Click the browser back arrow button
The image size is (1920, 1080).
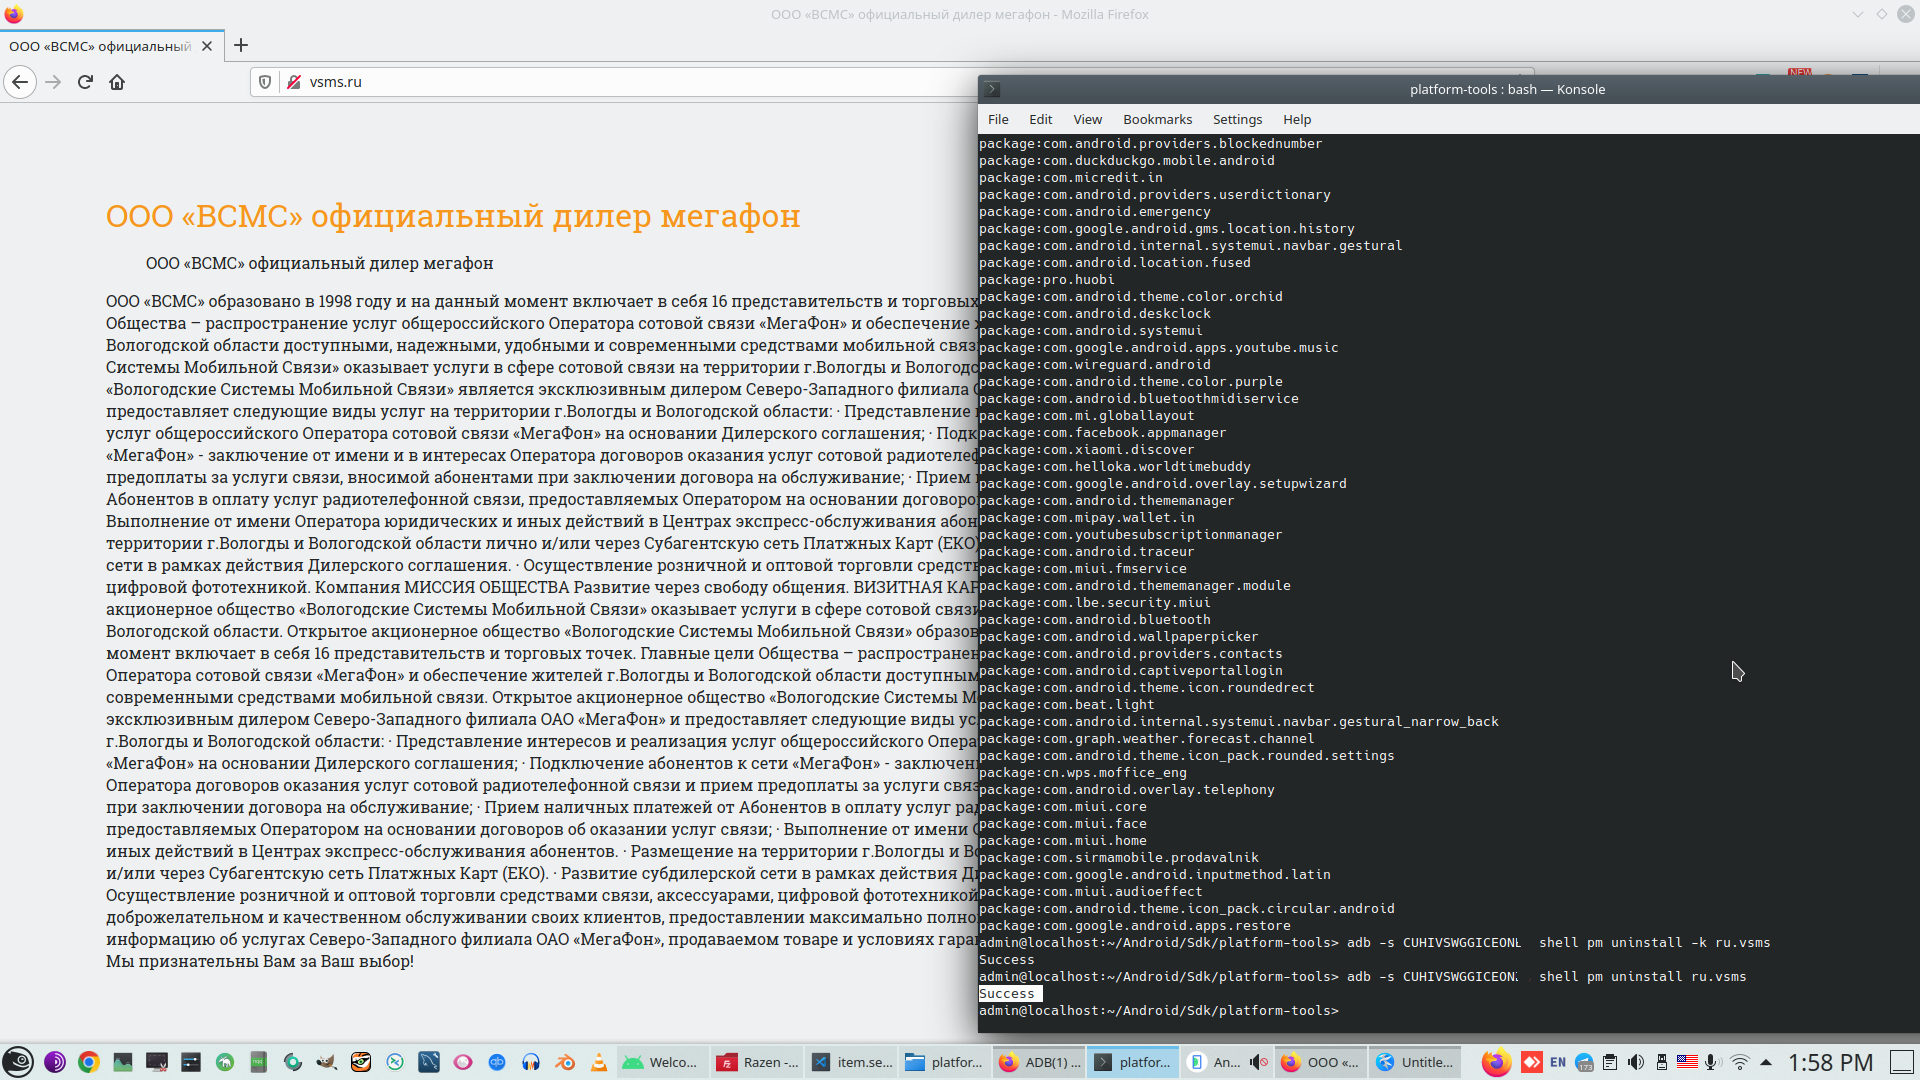coord(20,82)
